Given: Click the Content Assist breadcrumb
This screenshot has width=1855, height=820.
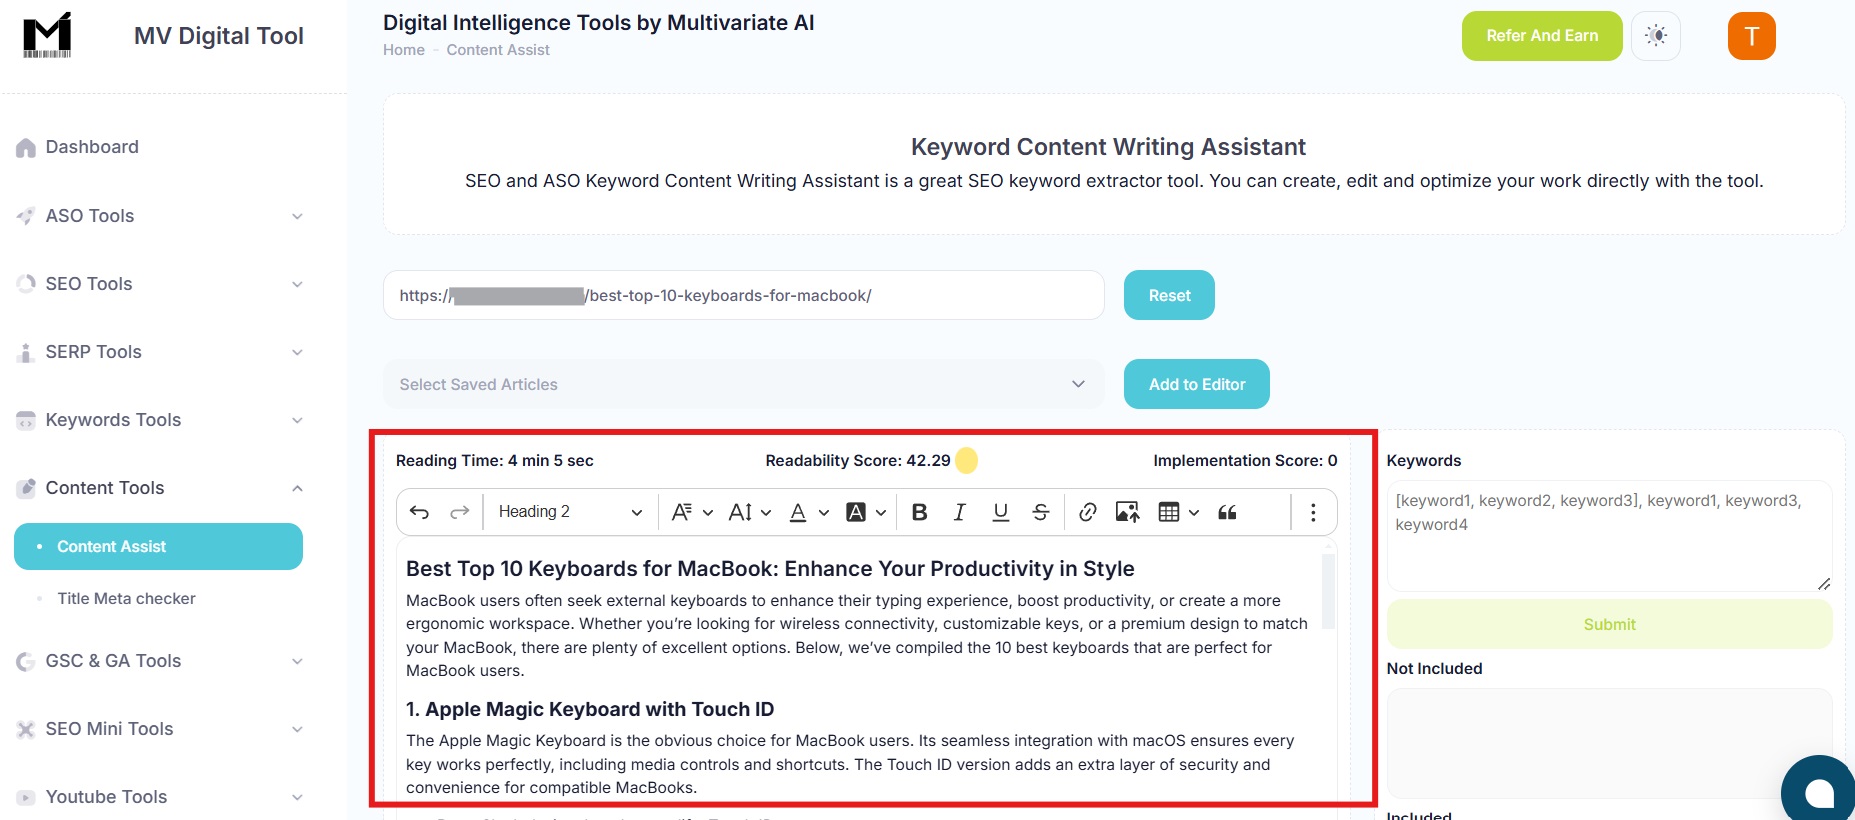Looking at the screenshot, I should click(498, 50).
